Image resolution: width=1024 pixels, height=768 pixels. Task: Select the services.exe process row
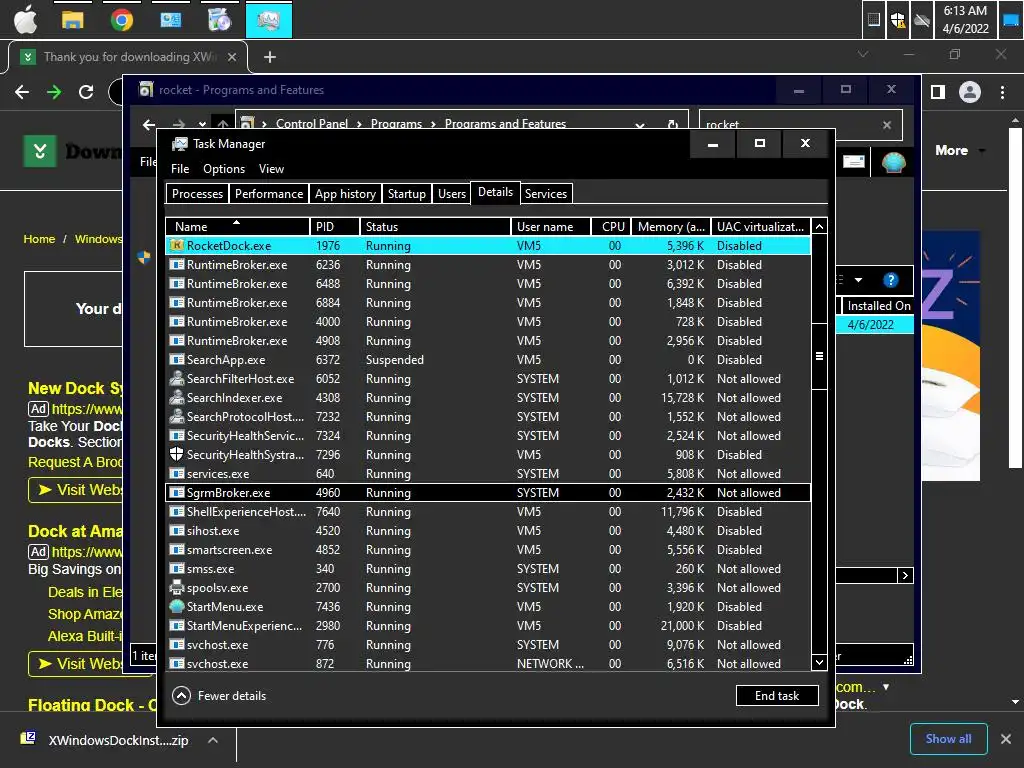tap(488, 474)
